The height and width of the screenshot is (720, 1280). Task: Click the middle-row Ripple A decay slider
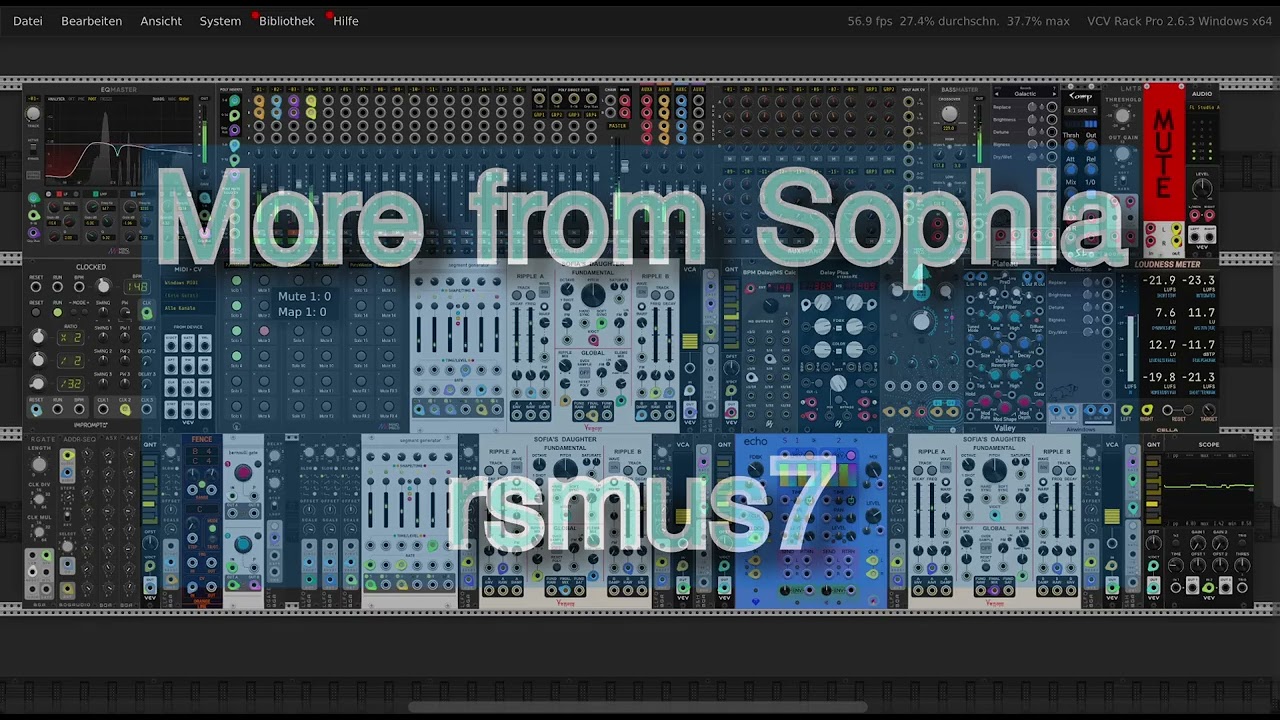[x=516, y=334]
